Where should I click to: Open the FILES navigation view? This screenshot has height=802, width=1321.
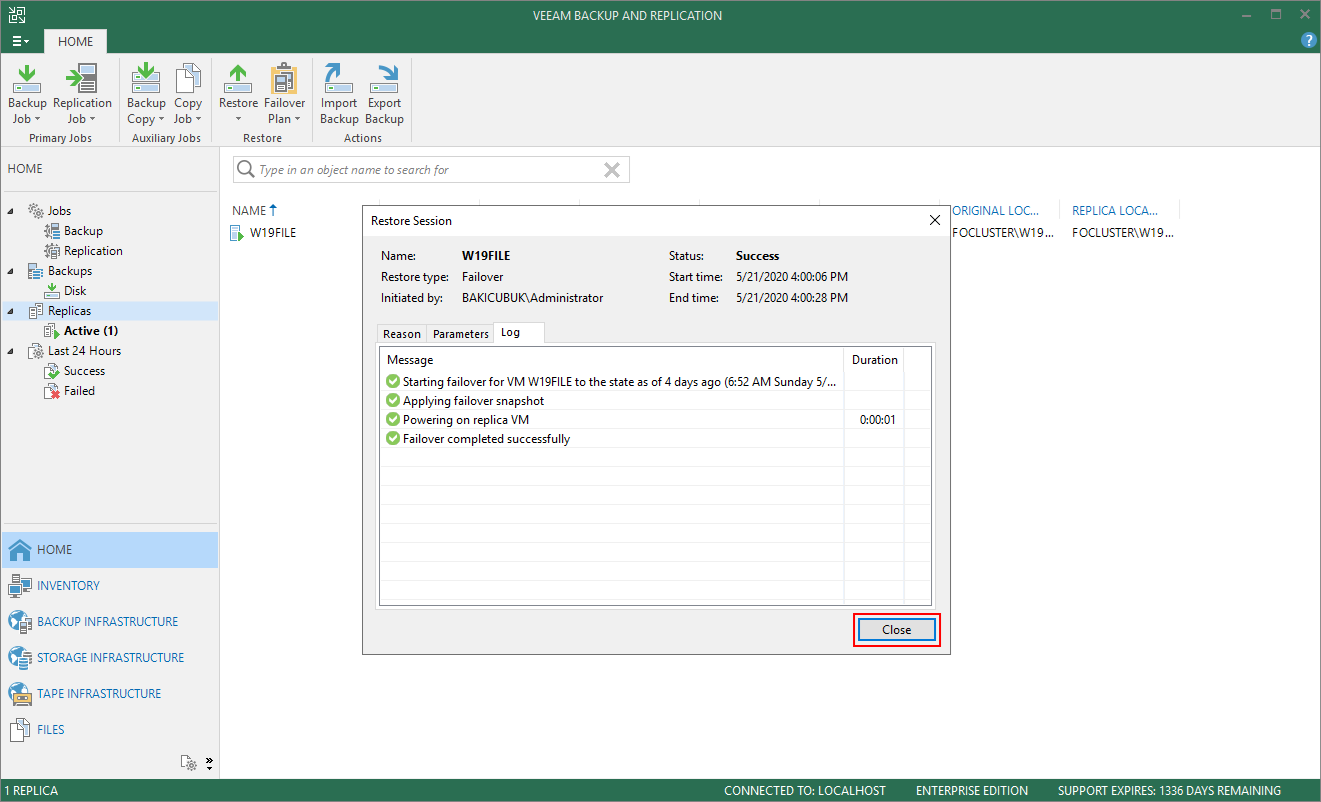point(110,730)
